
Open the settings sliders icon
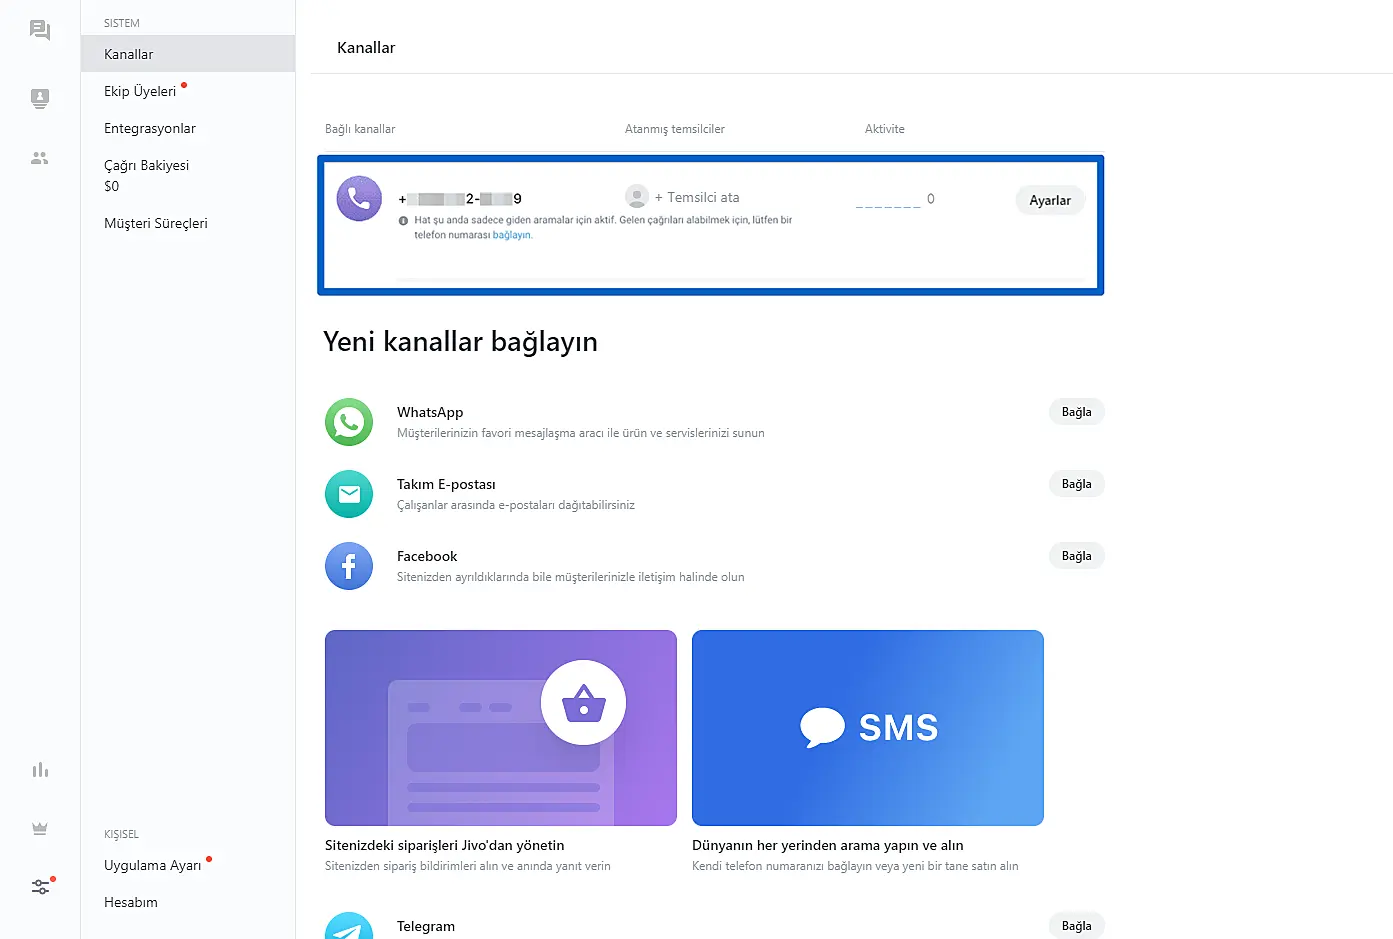40,886
